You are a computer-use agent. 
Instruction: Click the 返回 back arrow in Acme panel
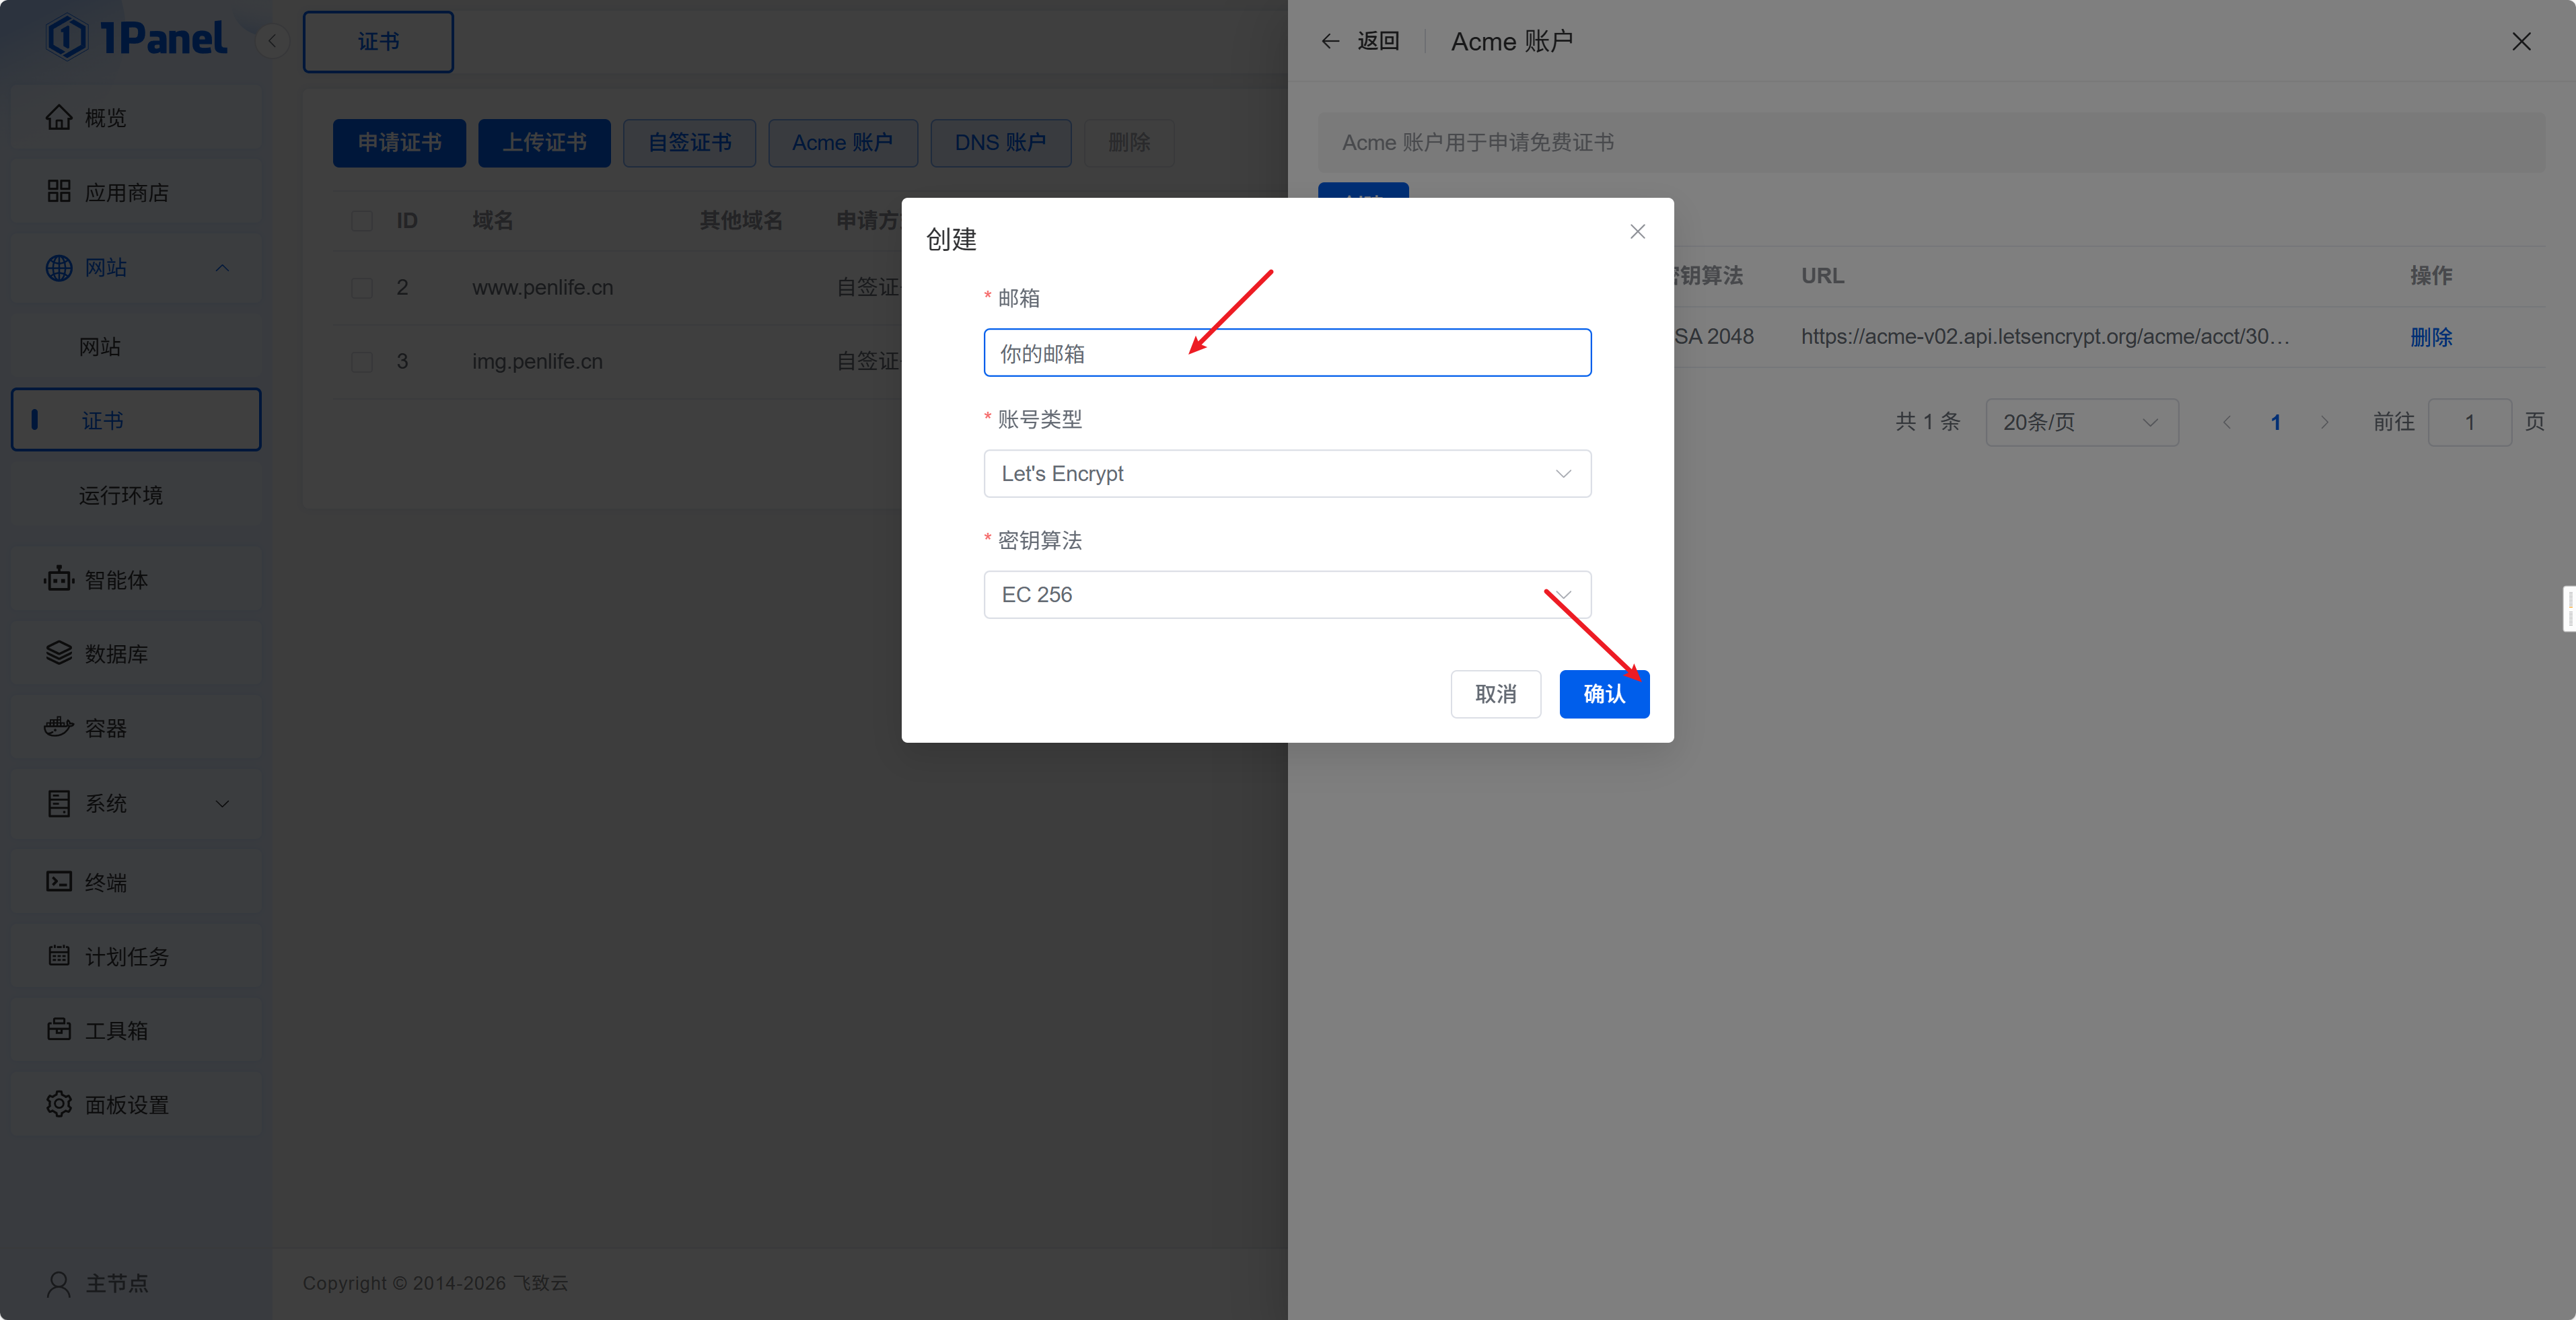click(x=1331, y=41)
